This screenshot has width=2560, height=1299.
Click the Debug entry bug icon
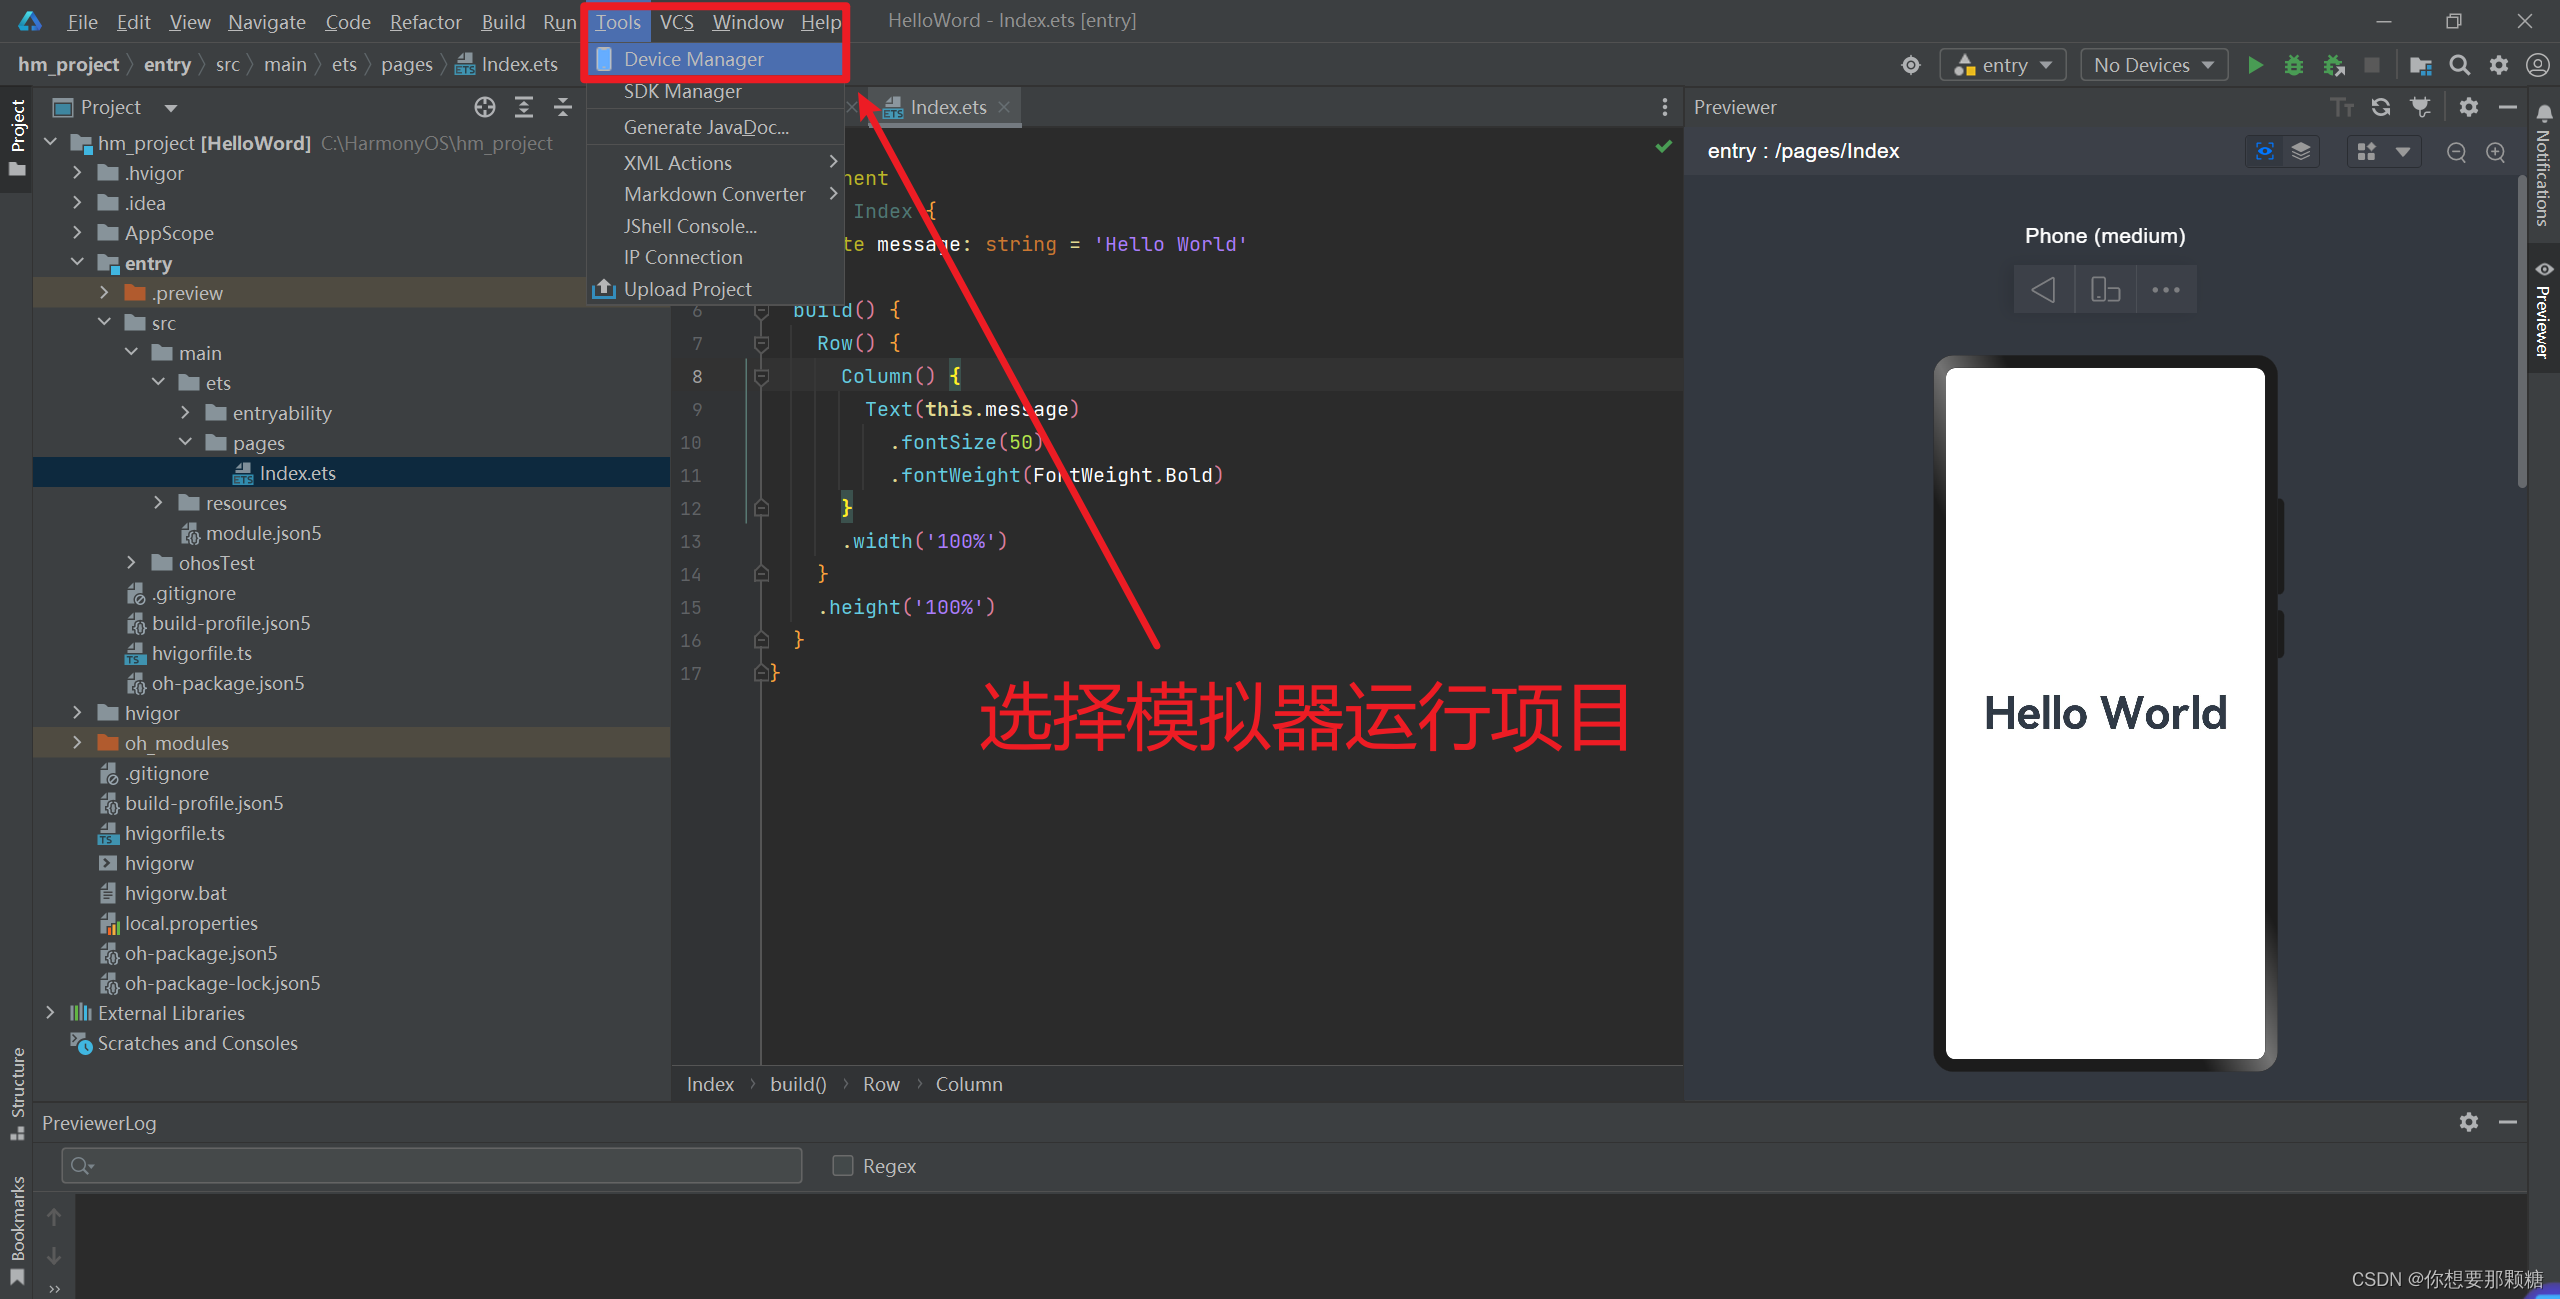[x=2294, y=65]
